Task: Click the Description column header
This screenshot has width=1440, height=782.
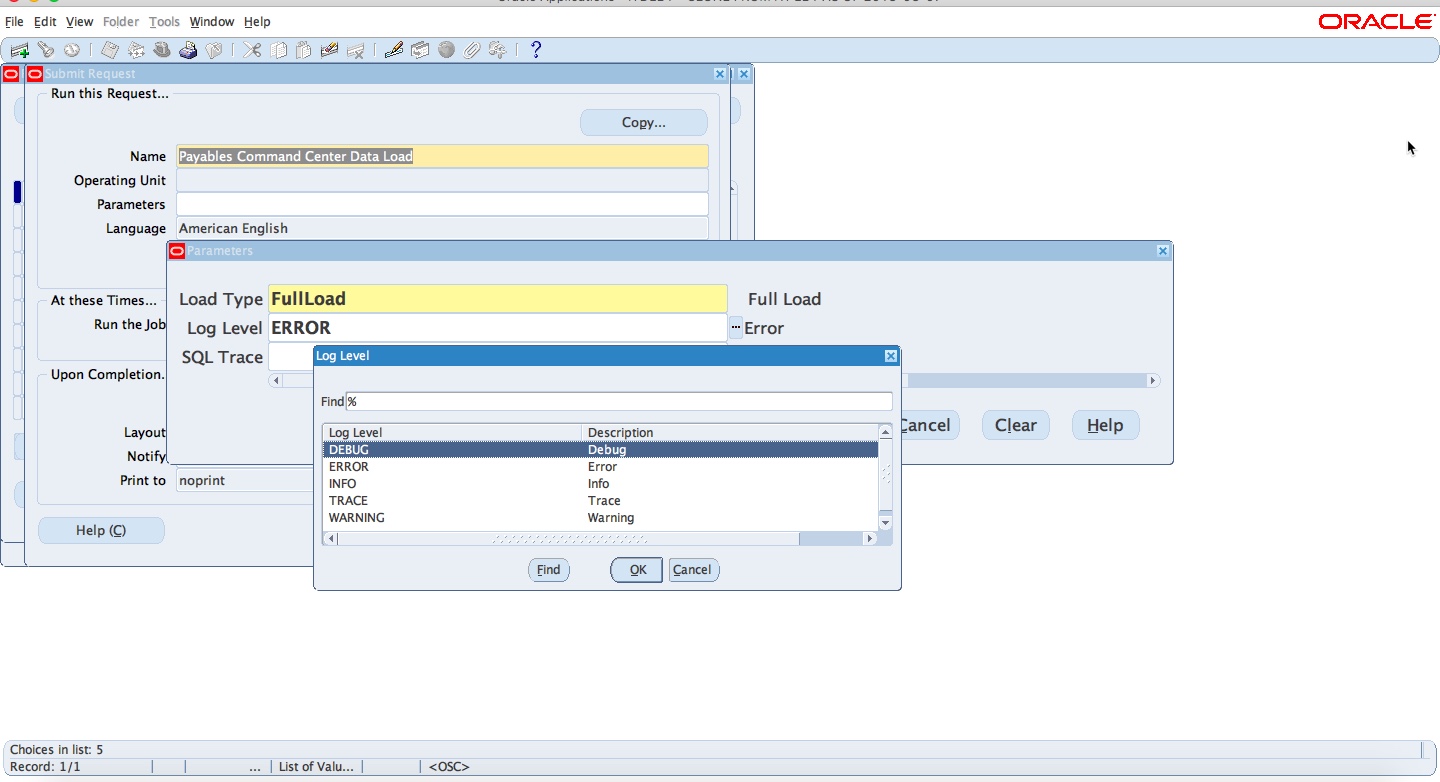Action: 729,433
